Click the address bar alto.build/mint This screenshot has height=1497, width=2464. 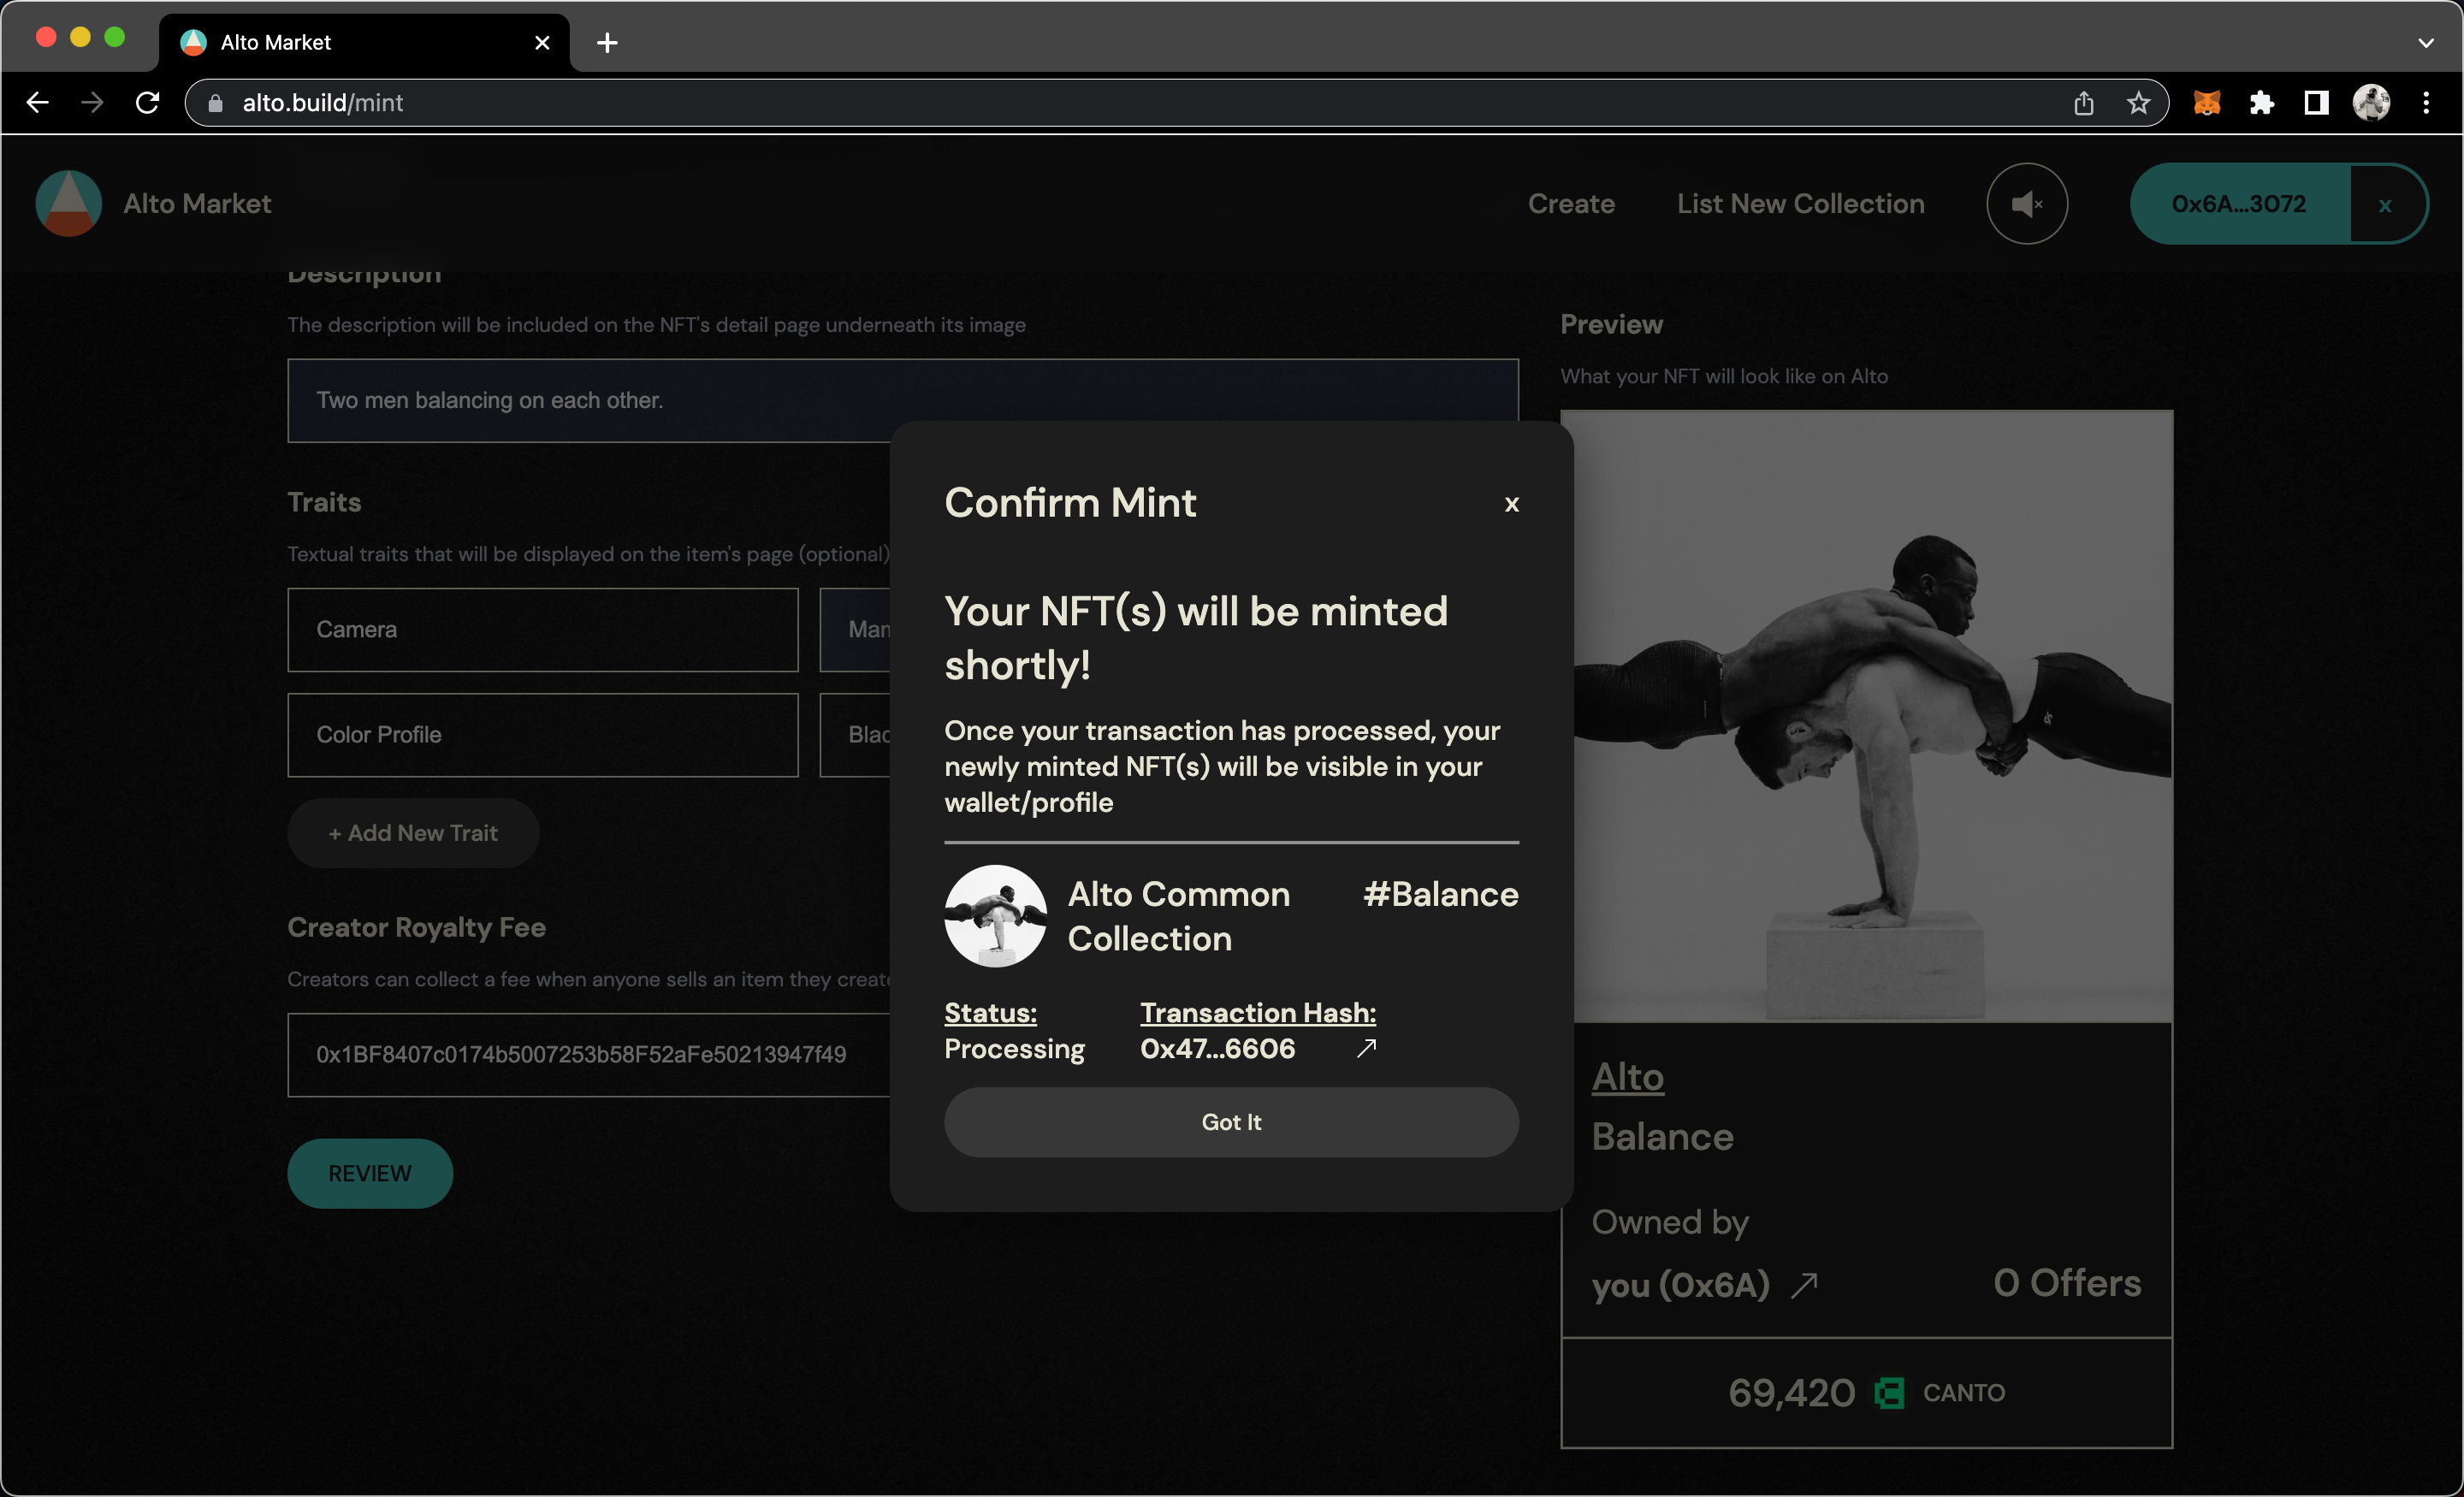click(x=1176, y=103)
